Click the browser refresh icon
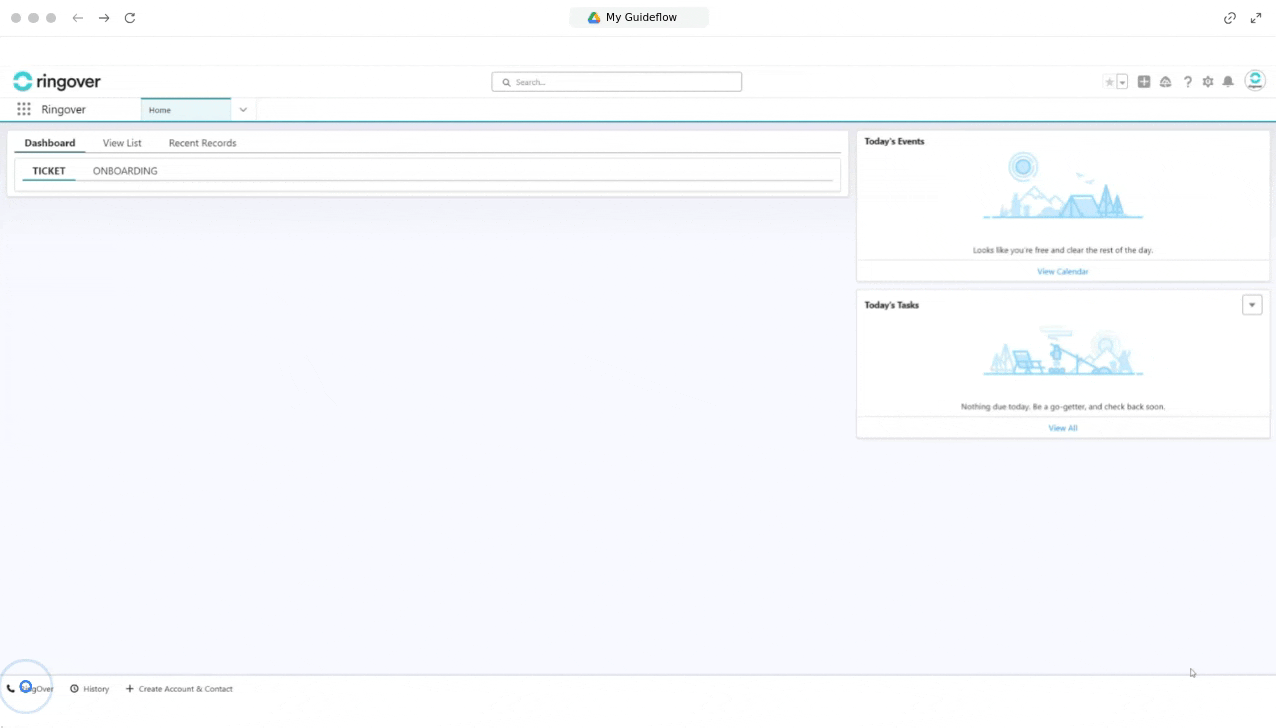This screenshot has height=728, width=1276. coord(129,17)
